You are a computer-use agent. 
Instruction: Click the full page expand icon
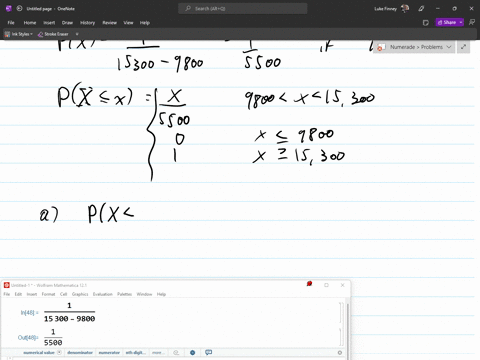pyautogui.click(x=464, y=47)
